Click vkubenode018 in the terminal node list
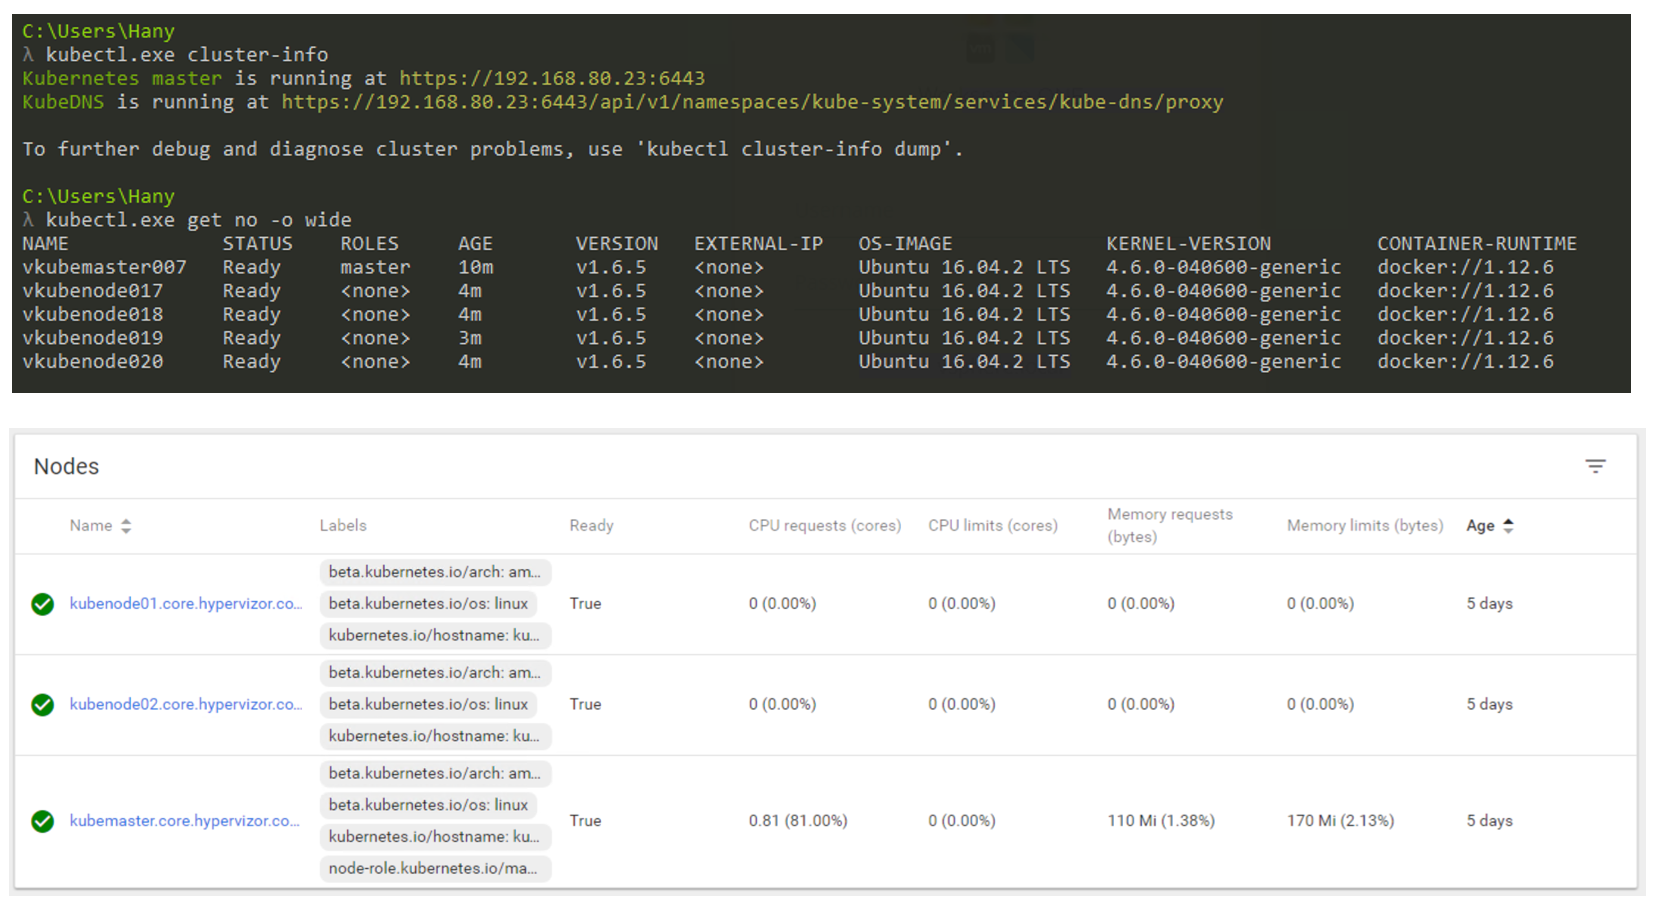Screen dimensions: 1656x911 tap(92, 315)
